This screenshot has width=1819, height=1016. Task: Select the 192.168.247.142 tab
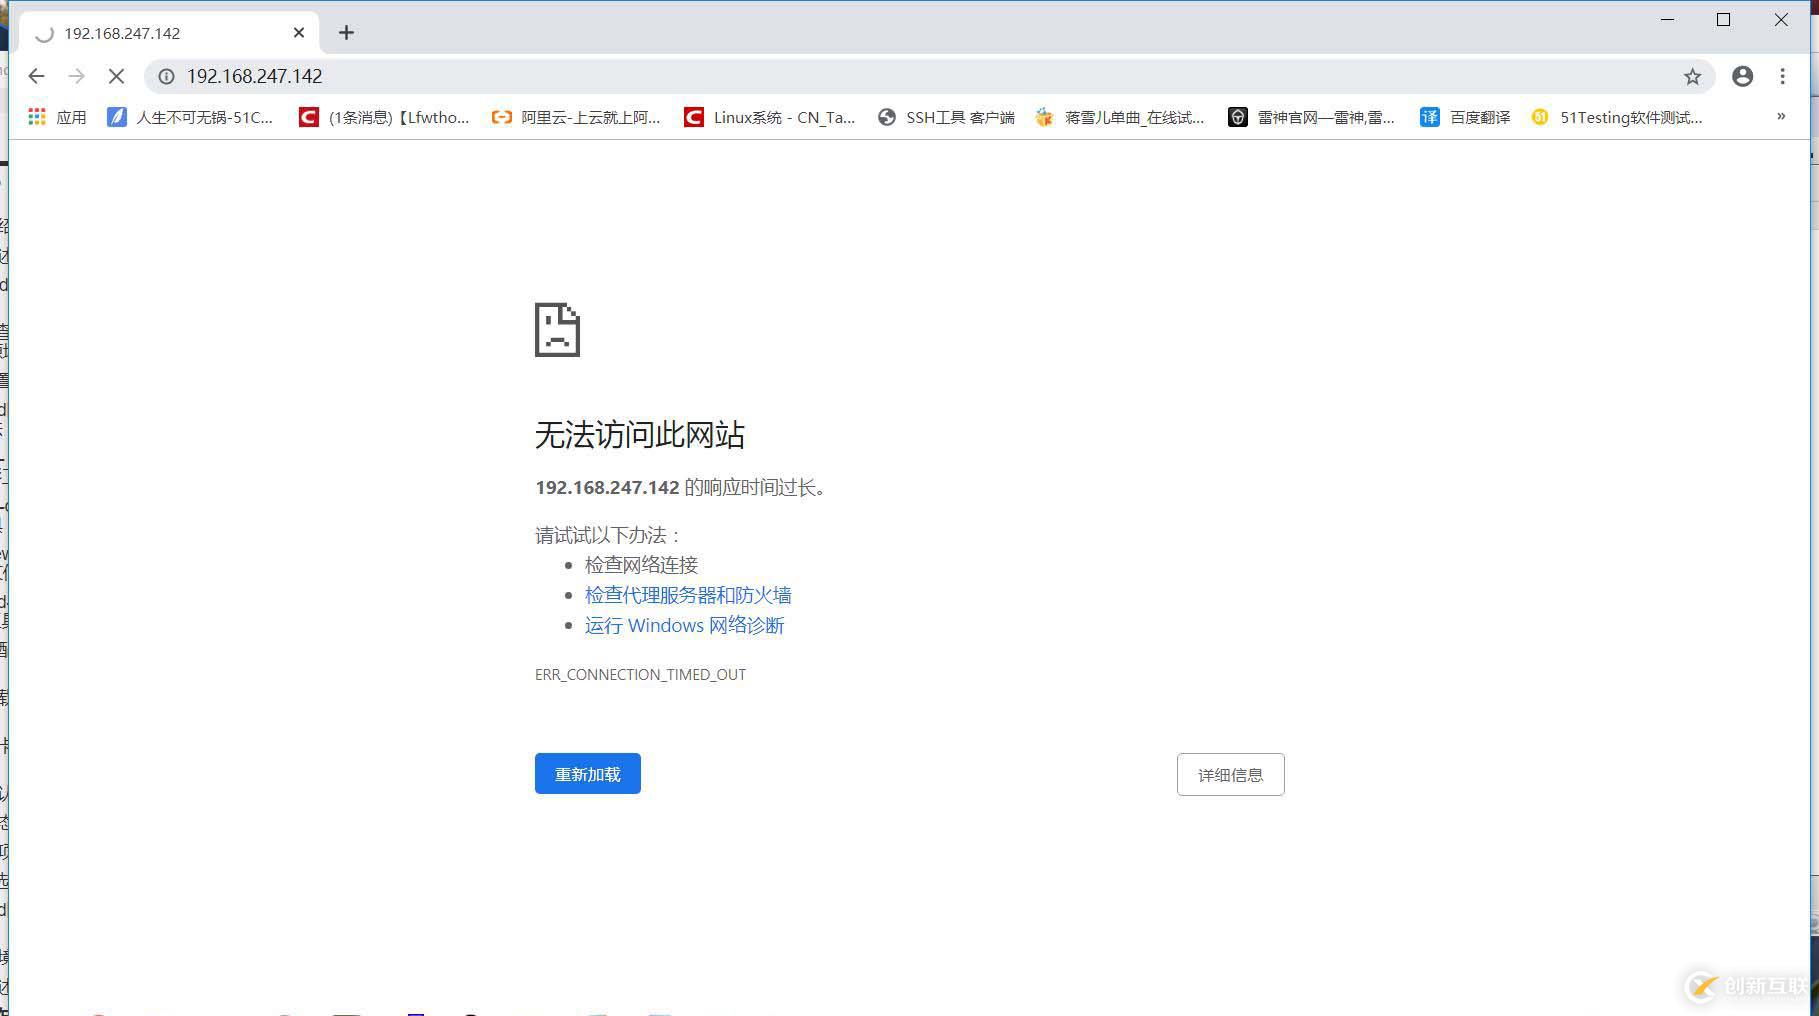tap(169, 33)
